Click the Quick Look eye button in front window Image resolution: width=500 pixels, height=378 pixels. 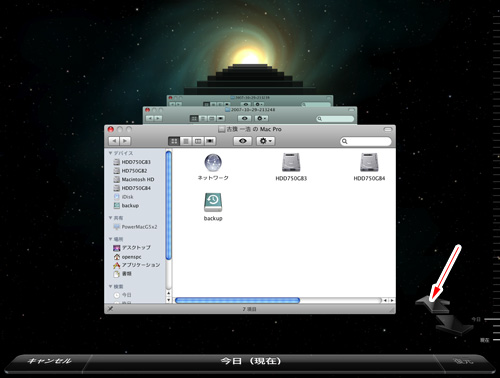(x=243, y=141)
